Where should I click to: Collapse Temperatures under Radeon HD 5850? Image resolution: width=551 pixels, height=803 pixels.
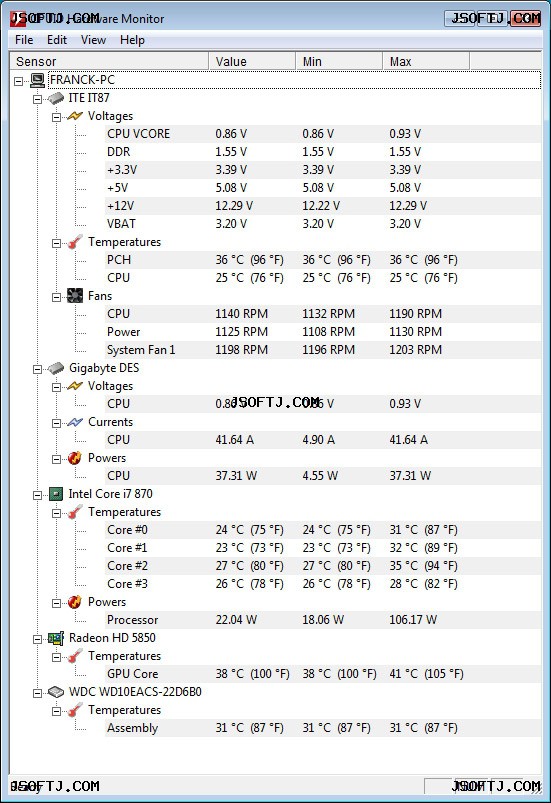pos(56,657)
